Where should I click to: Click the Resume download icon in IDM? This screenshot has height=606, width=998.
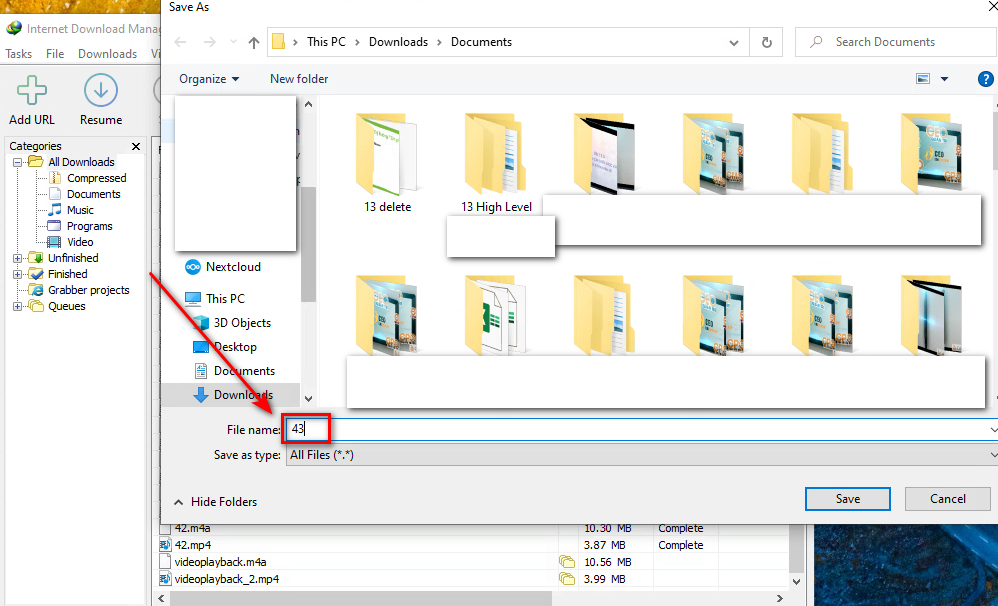click(x=101, y=90)
